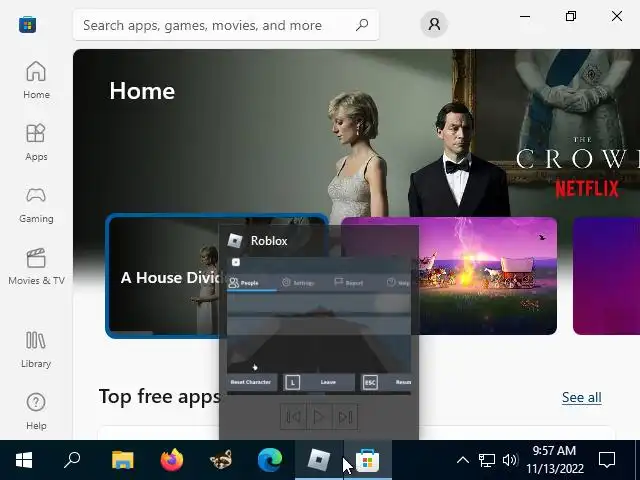
Task: Click The Crown Netflix hero banner
Action: [x=356, y=133]
